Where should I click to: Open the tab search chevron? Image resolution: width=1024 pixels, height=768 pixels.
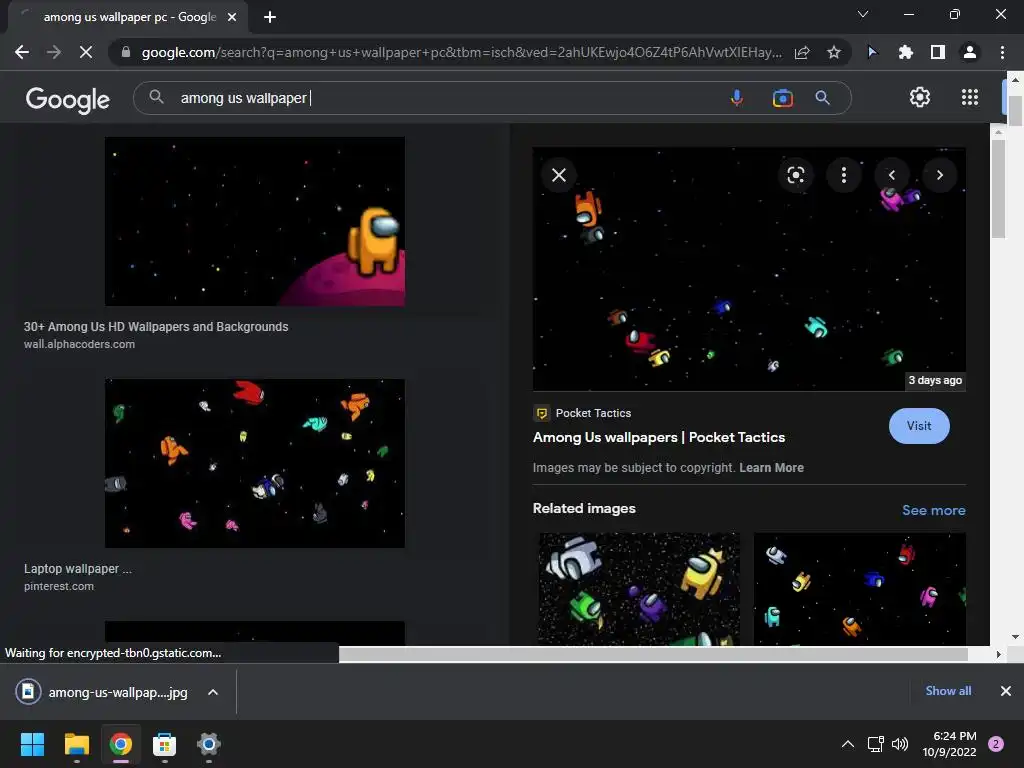click(x=863, y=14)
